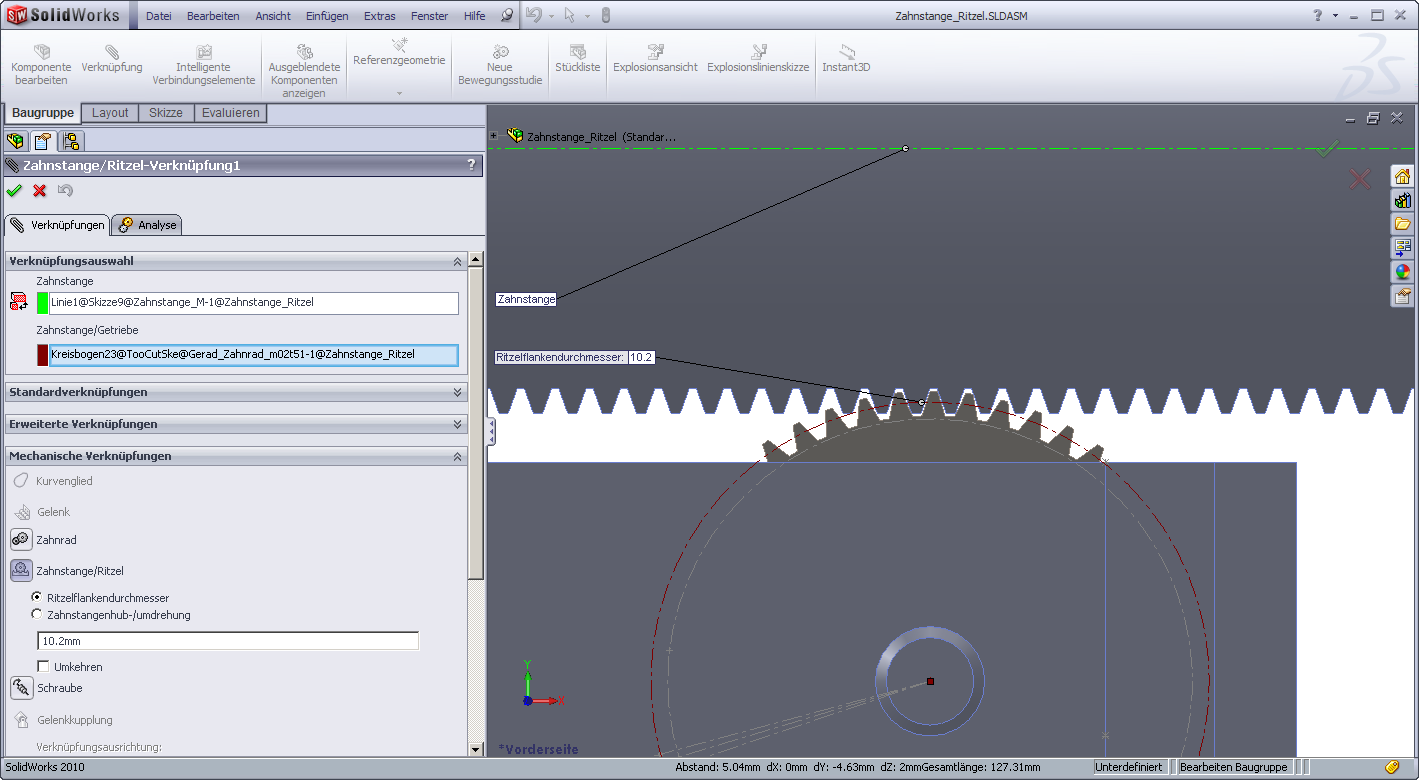1419x780 pixels.
Task: Open the Bearbeiten menu
Action: point(211,16)
